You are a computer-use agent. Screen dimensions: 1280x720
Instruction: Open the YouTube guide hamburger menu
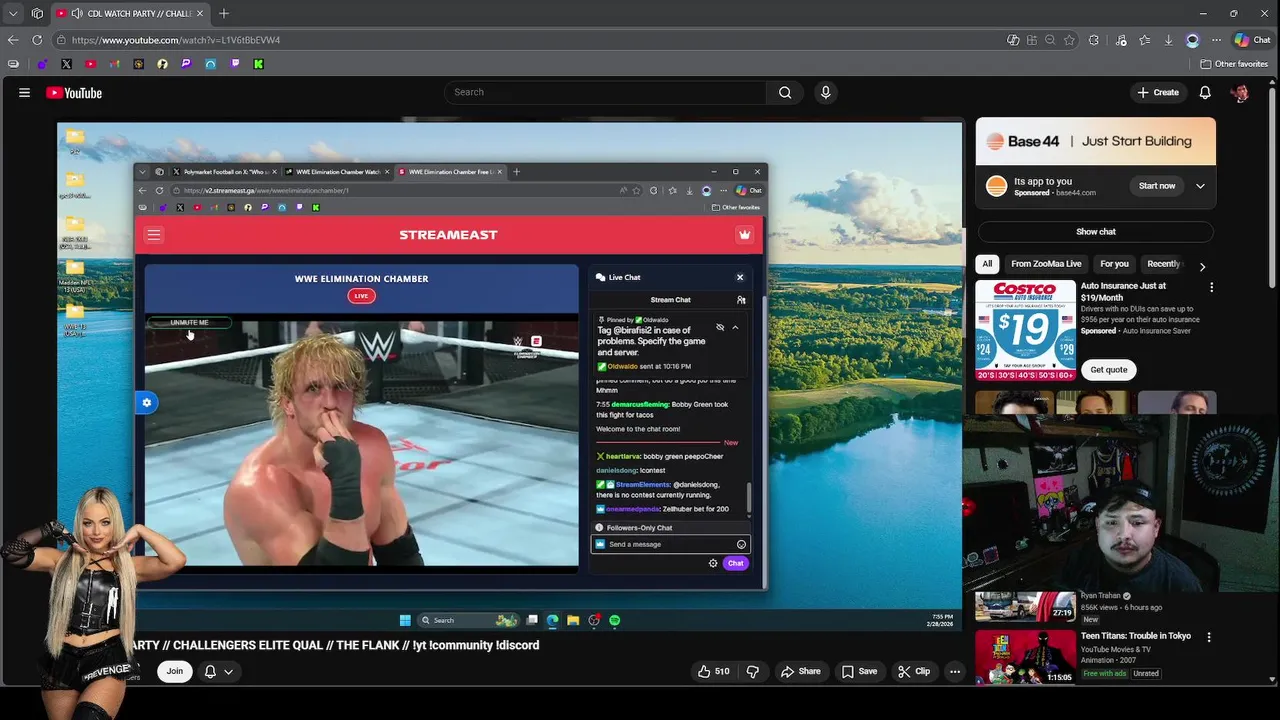(x=24, y=93)
